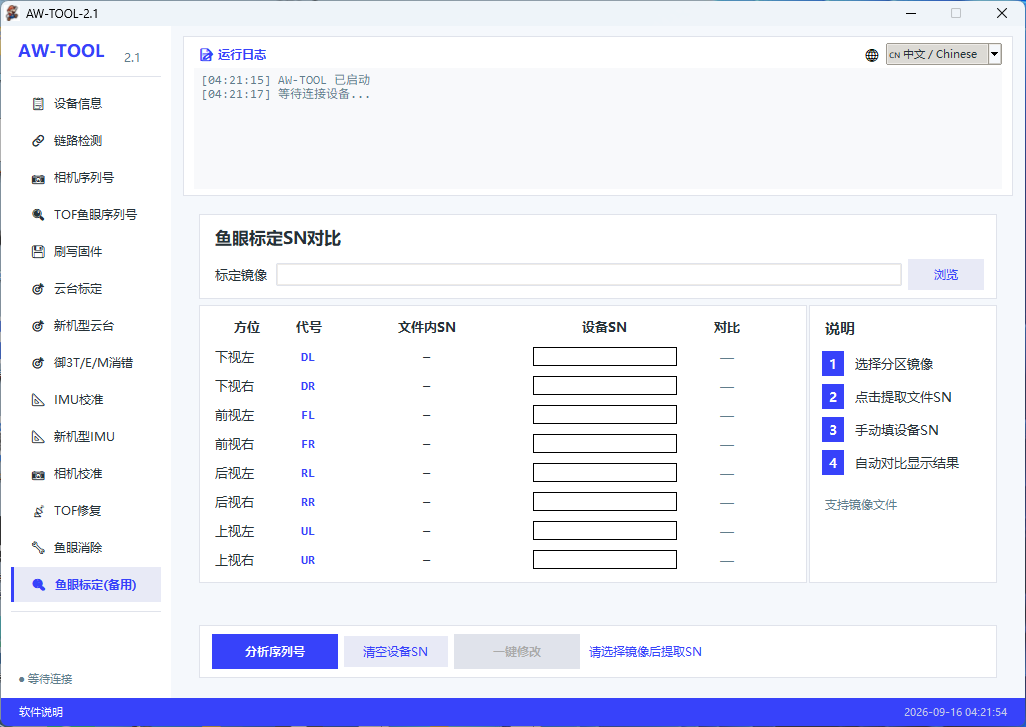Screen dimensions: 1026x727
Task: Click the 清空设备SN button
Action: pyautogui.click(x=395, y=651)
